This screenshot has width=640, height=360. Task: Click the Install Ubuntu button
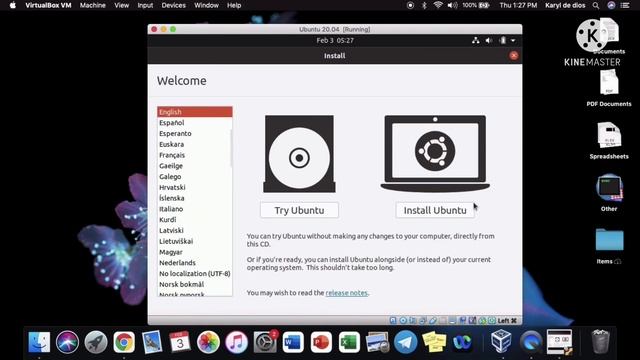[435, 210]
